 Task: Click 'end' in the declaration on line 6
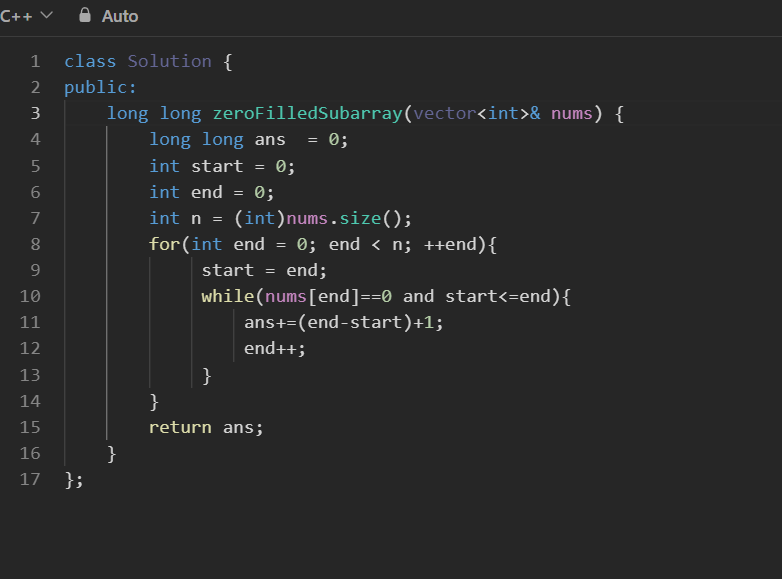point(207,192)
